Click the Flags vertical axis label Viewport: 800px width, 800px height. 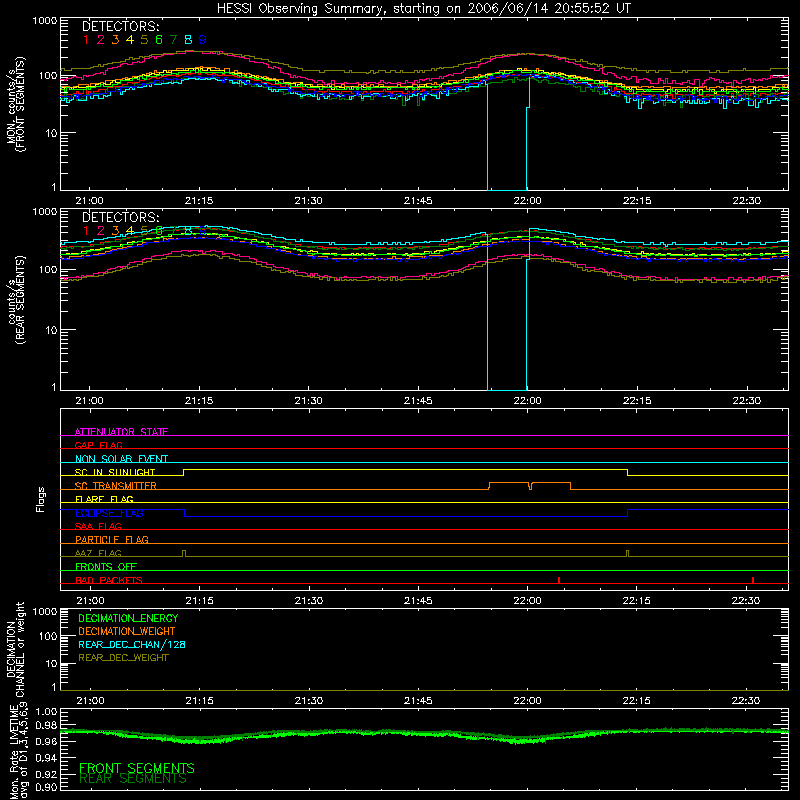point(41,499)
